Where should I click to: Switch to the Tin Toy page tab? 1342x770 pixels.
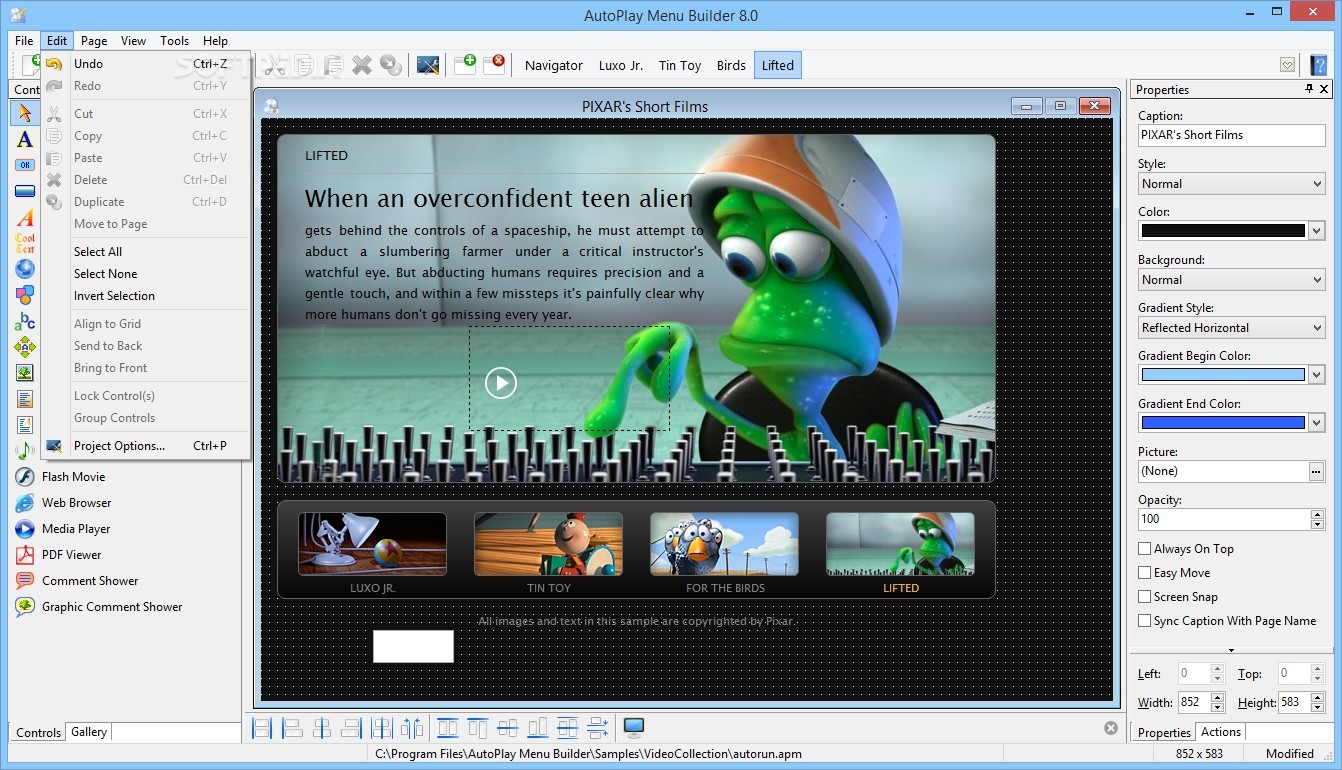679,66
